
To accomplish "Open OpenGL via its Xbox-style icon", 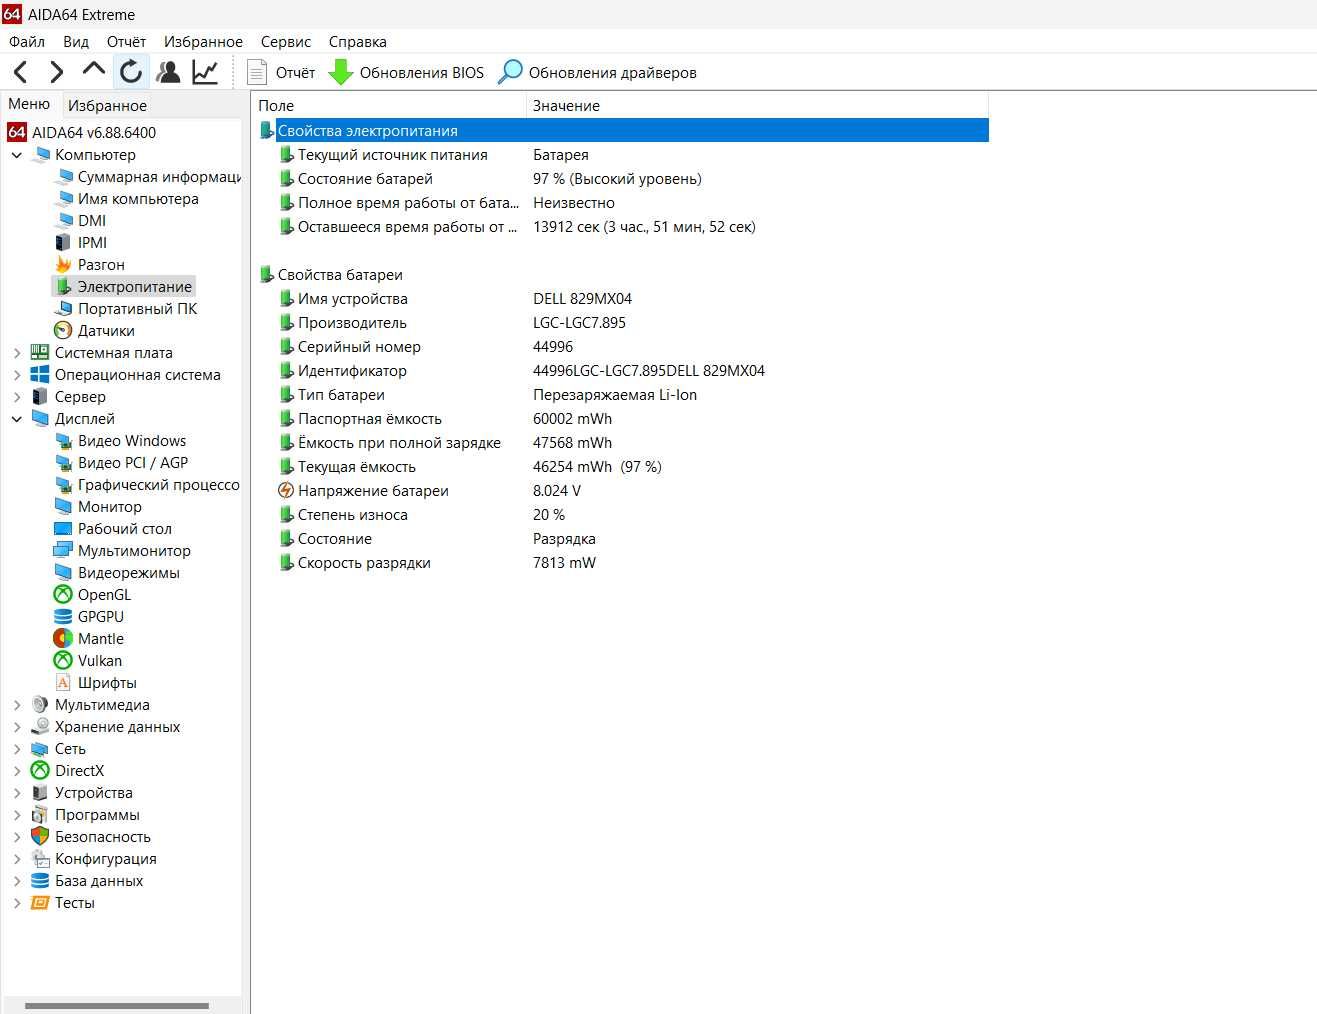I will (63, 595).
